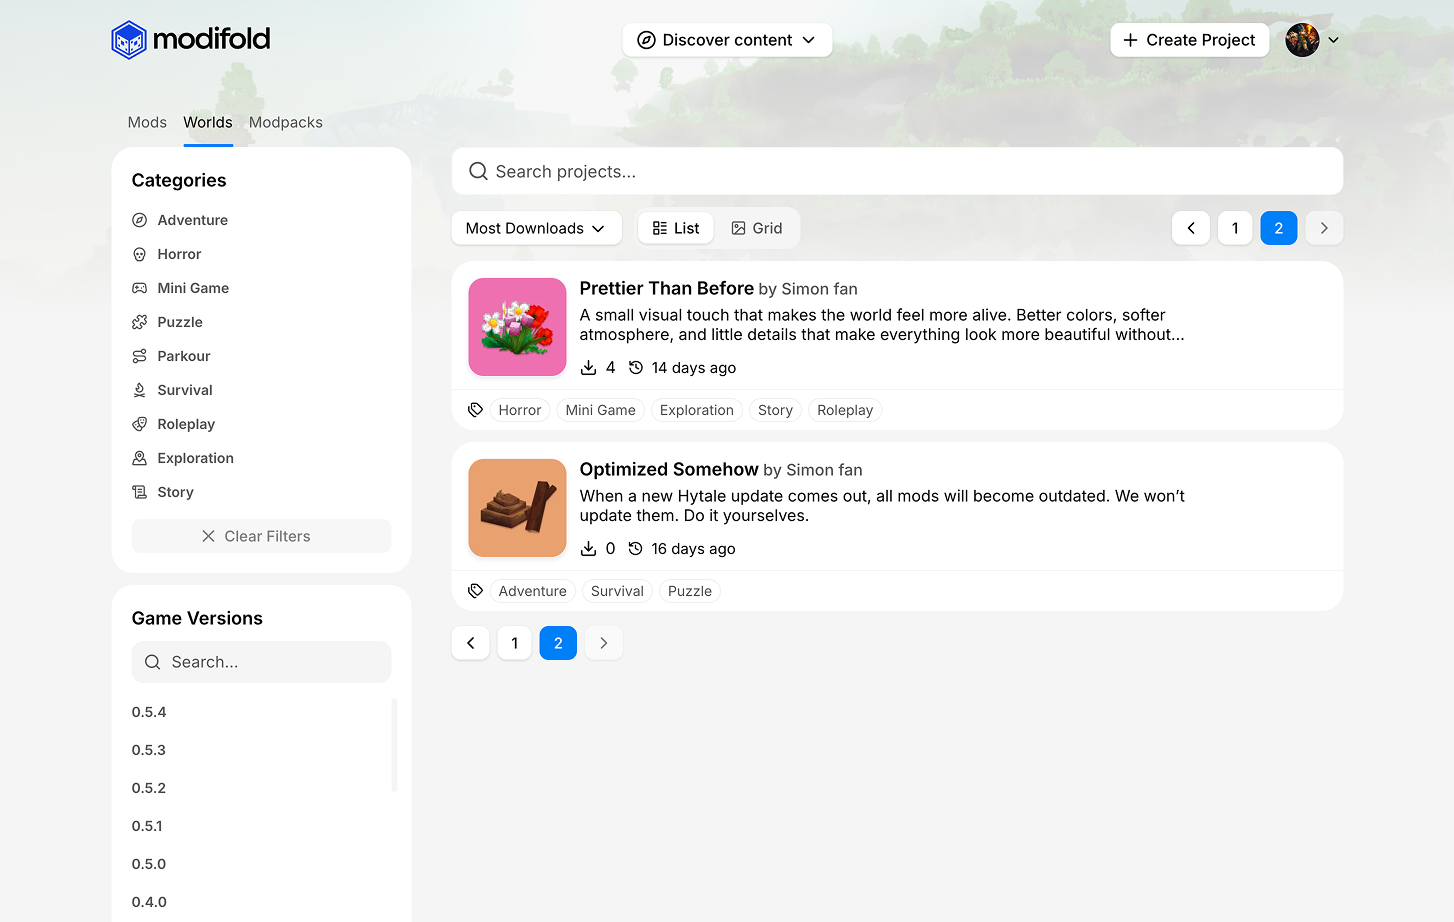Expand account menu chevron beside avatar

(1333, 40)
